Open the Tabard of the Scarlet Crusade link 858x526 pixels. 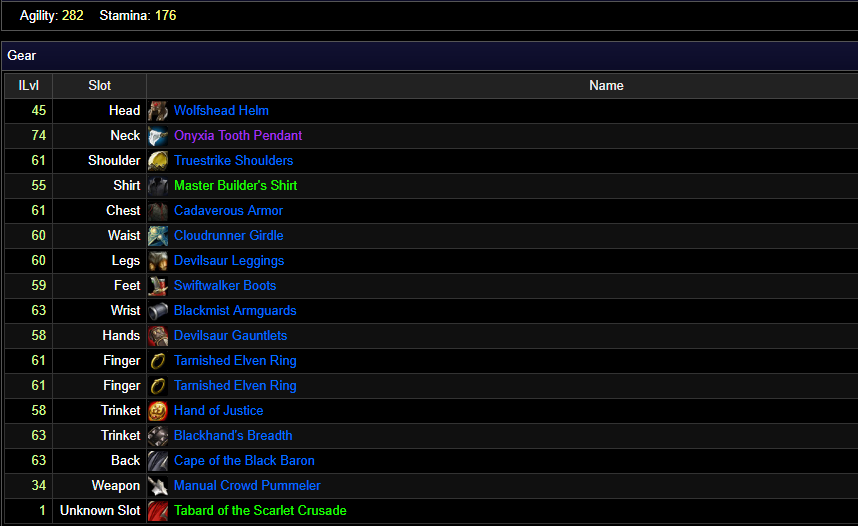(260, 511)
